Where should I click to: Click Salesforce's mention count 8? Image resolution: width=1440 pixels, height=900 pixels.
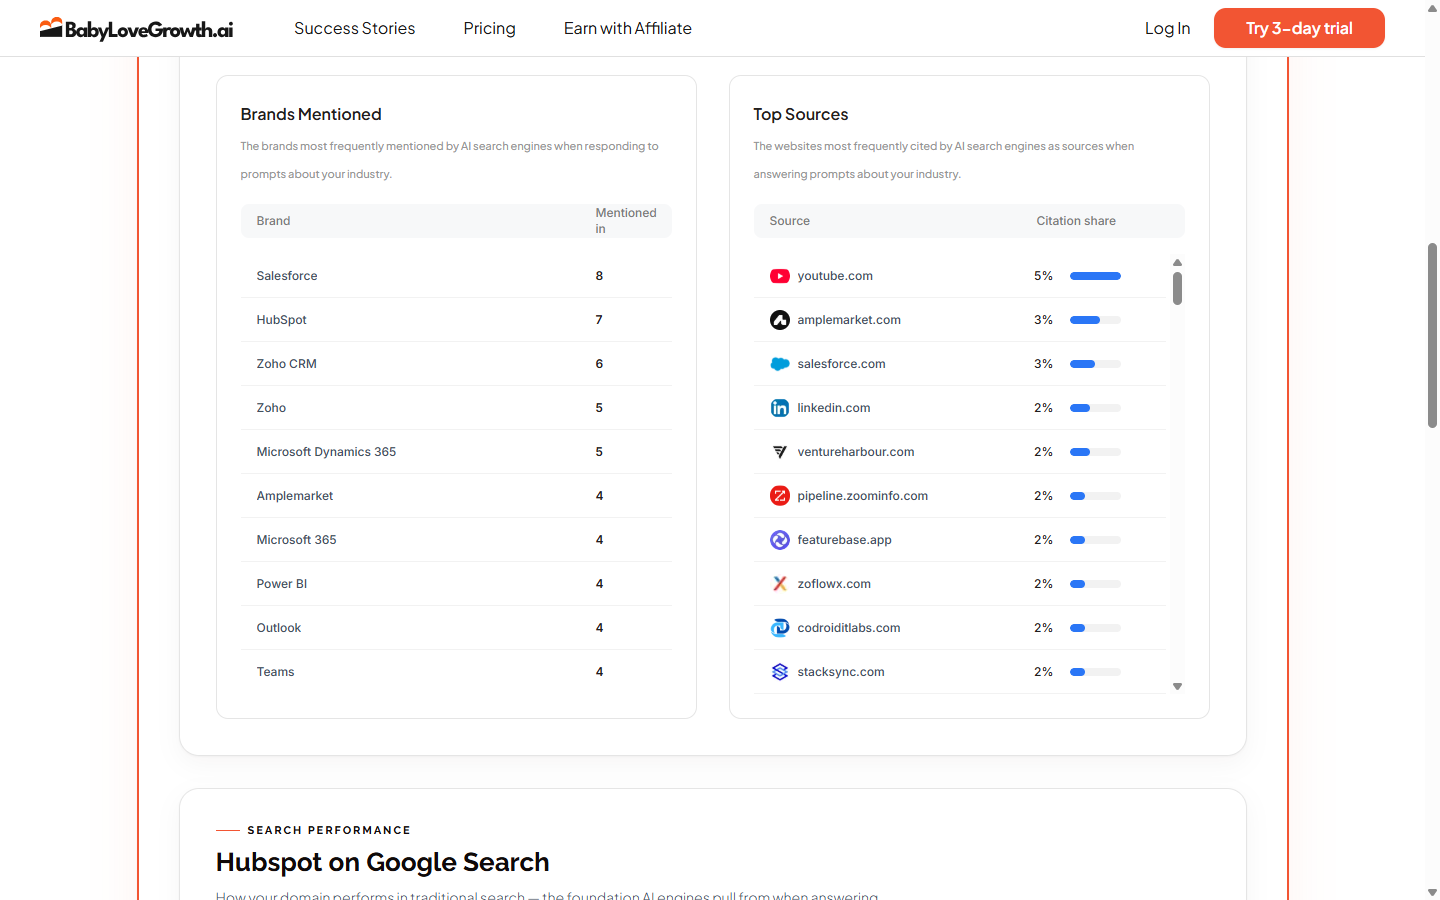point(599,276)
